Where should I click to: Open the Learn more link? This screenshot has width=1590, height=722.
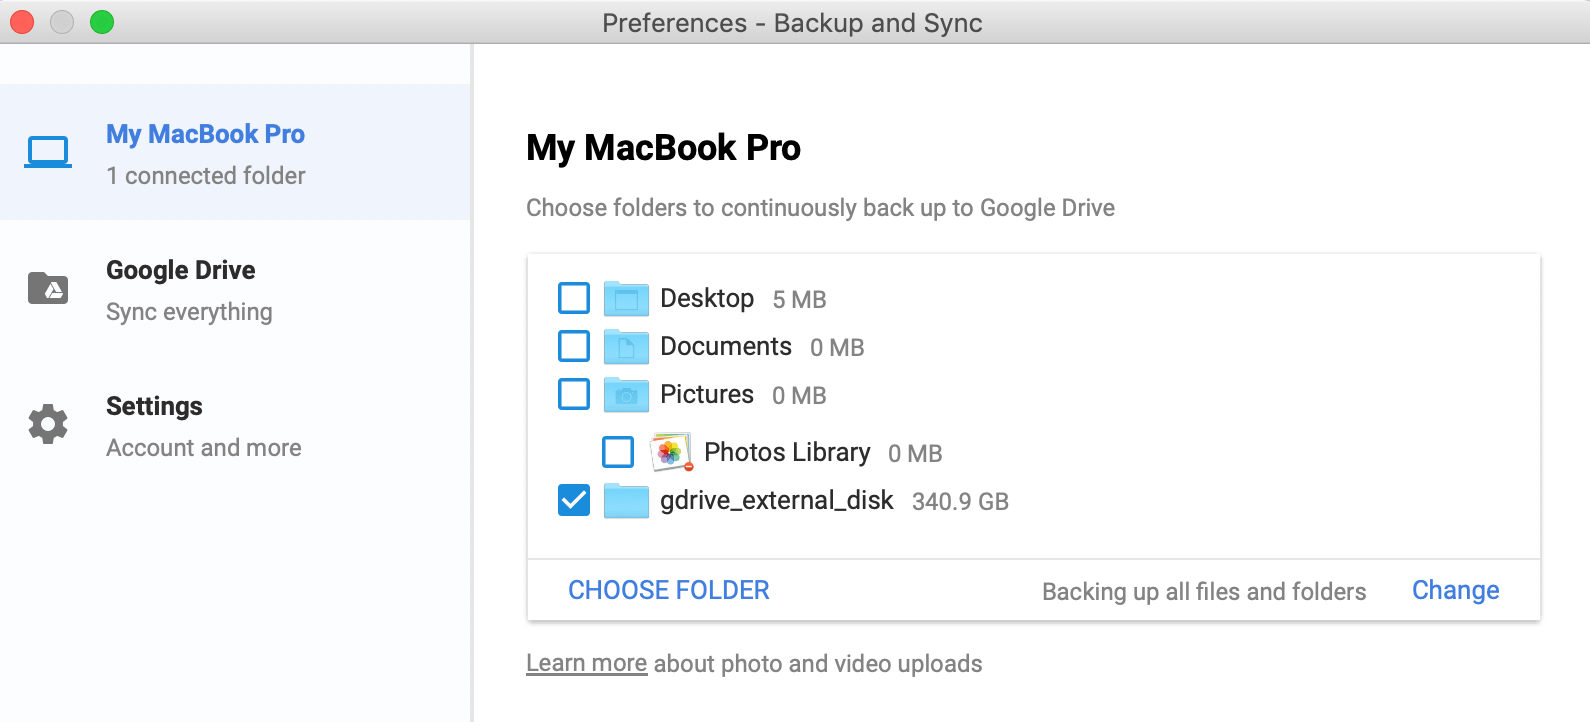coord(586,664)
